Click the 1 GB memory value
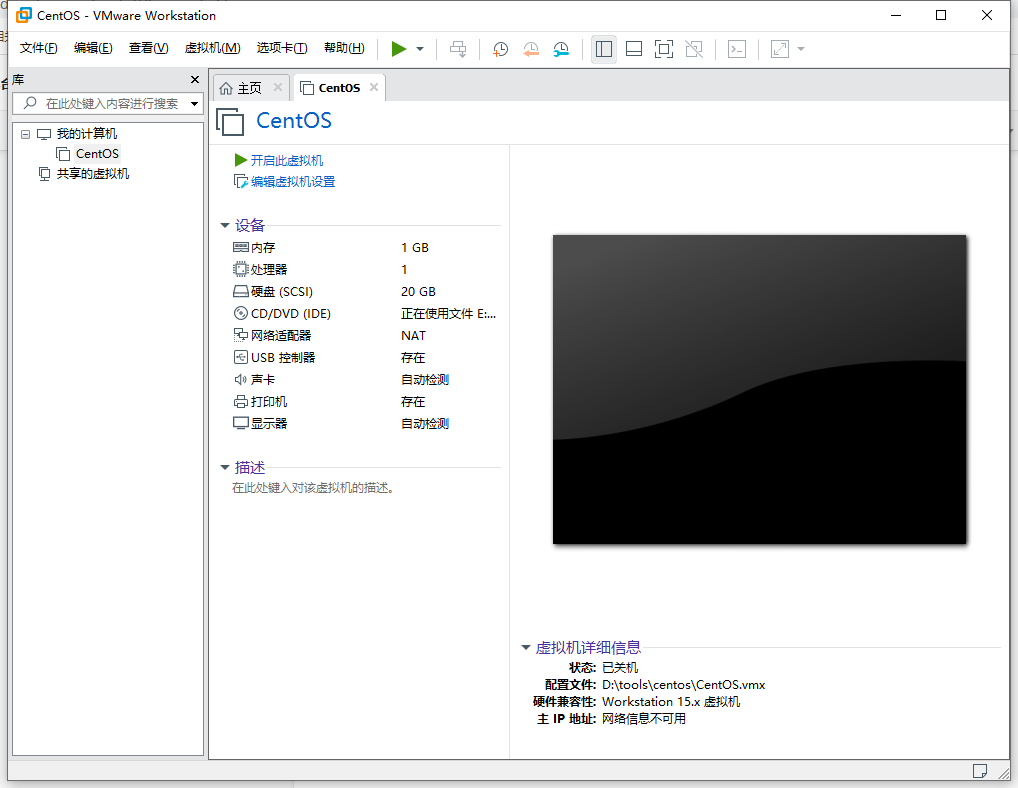Screen dimensions: 1018x788 415,247
